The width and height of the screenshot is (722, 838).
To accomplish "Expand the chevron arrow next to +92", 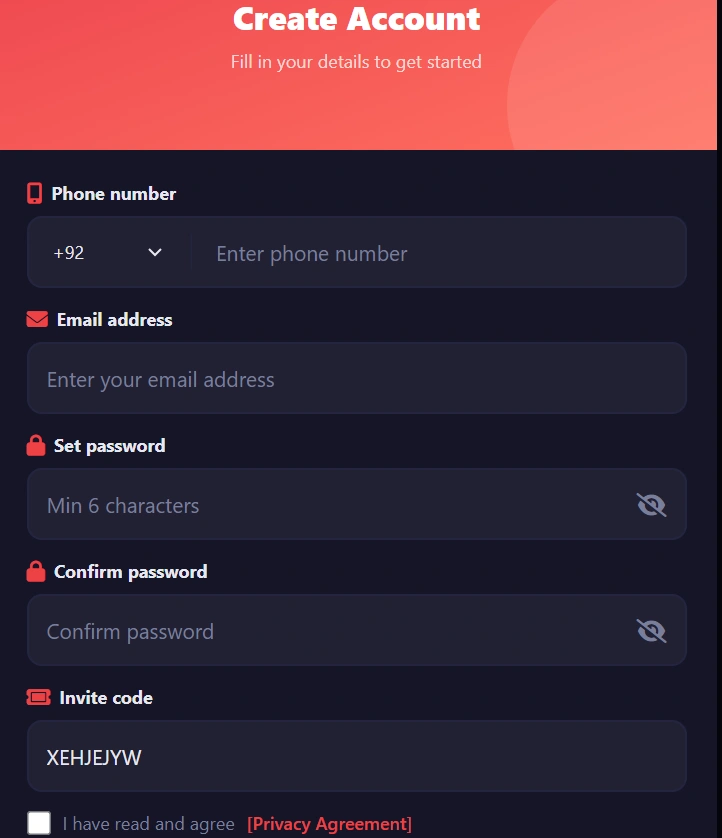I will (155, 253).
